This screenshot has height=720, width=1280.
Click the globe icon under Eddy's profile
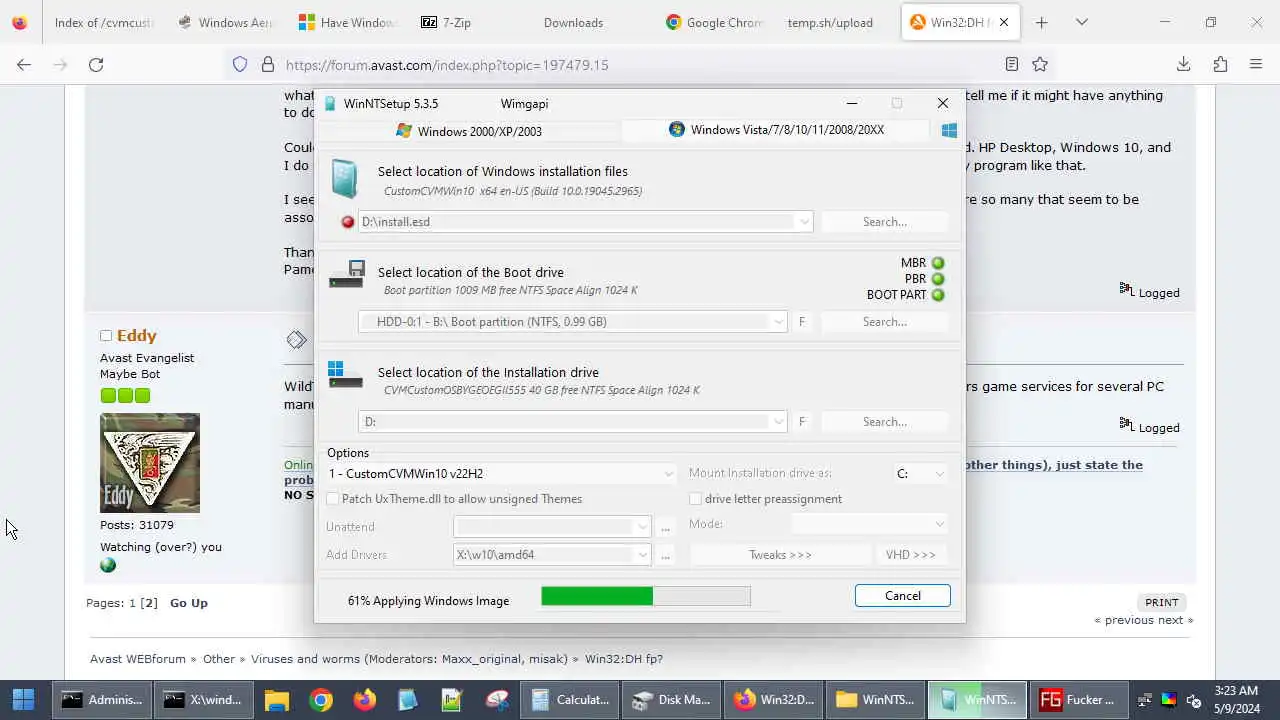coord(108,565)
